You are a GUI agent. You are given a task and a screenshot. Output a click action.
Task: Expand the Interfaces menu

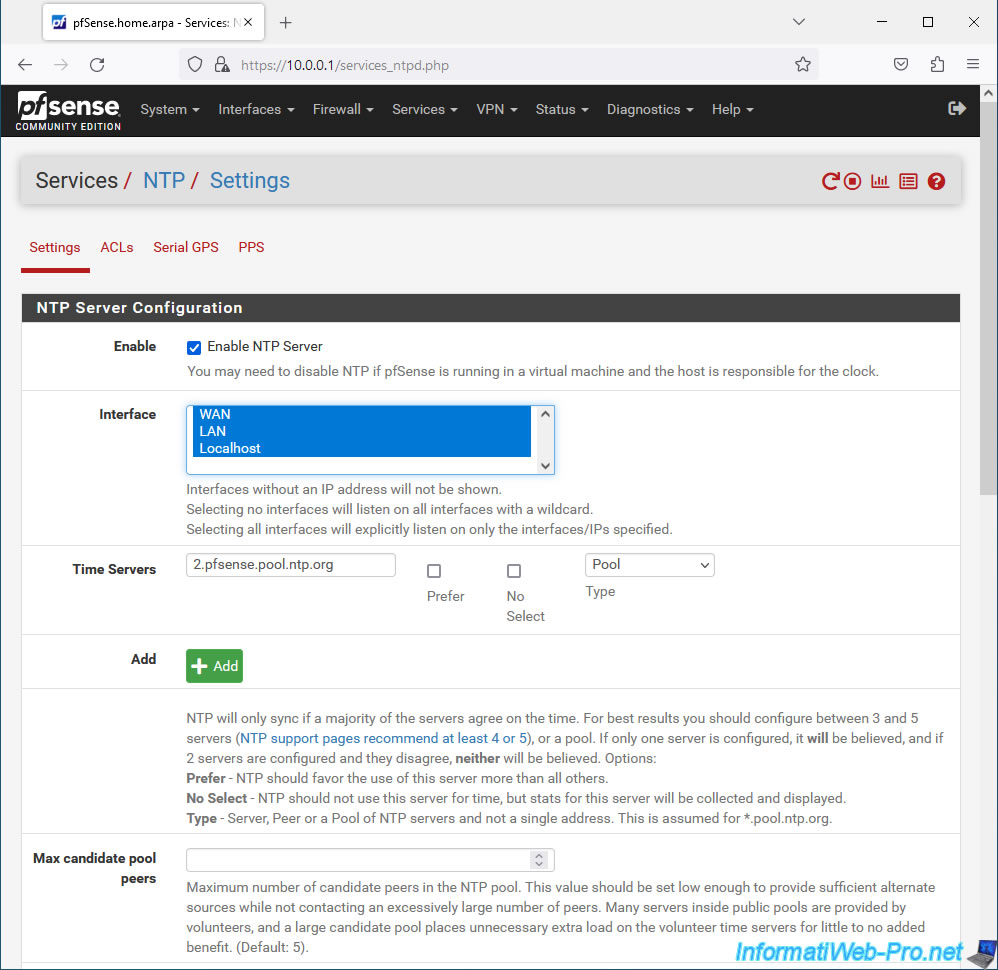click(256, 109)
